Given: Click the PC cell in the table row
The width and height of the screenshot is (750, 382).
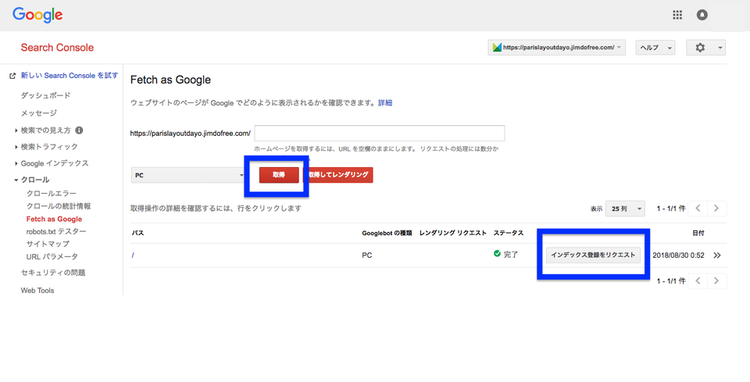Looking at the screenshot, I should pyautogui.click(x=367, y=255).
